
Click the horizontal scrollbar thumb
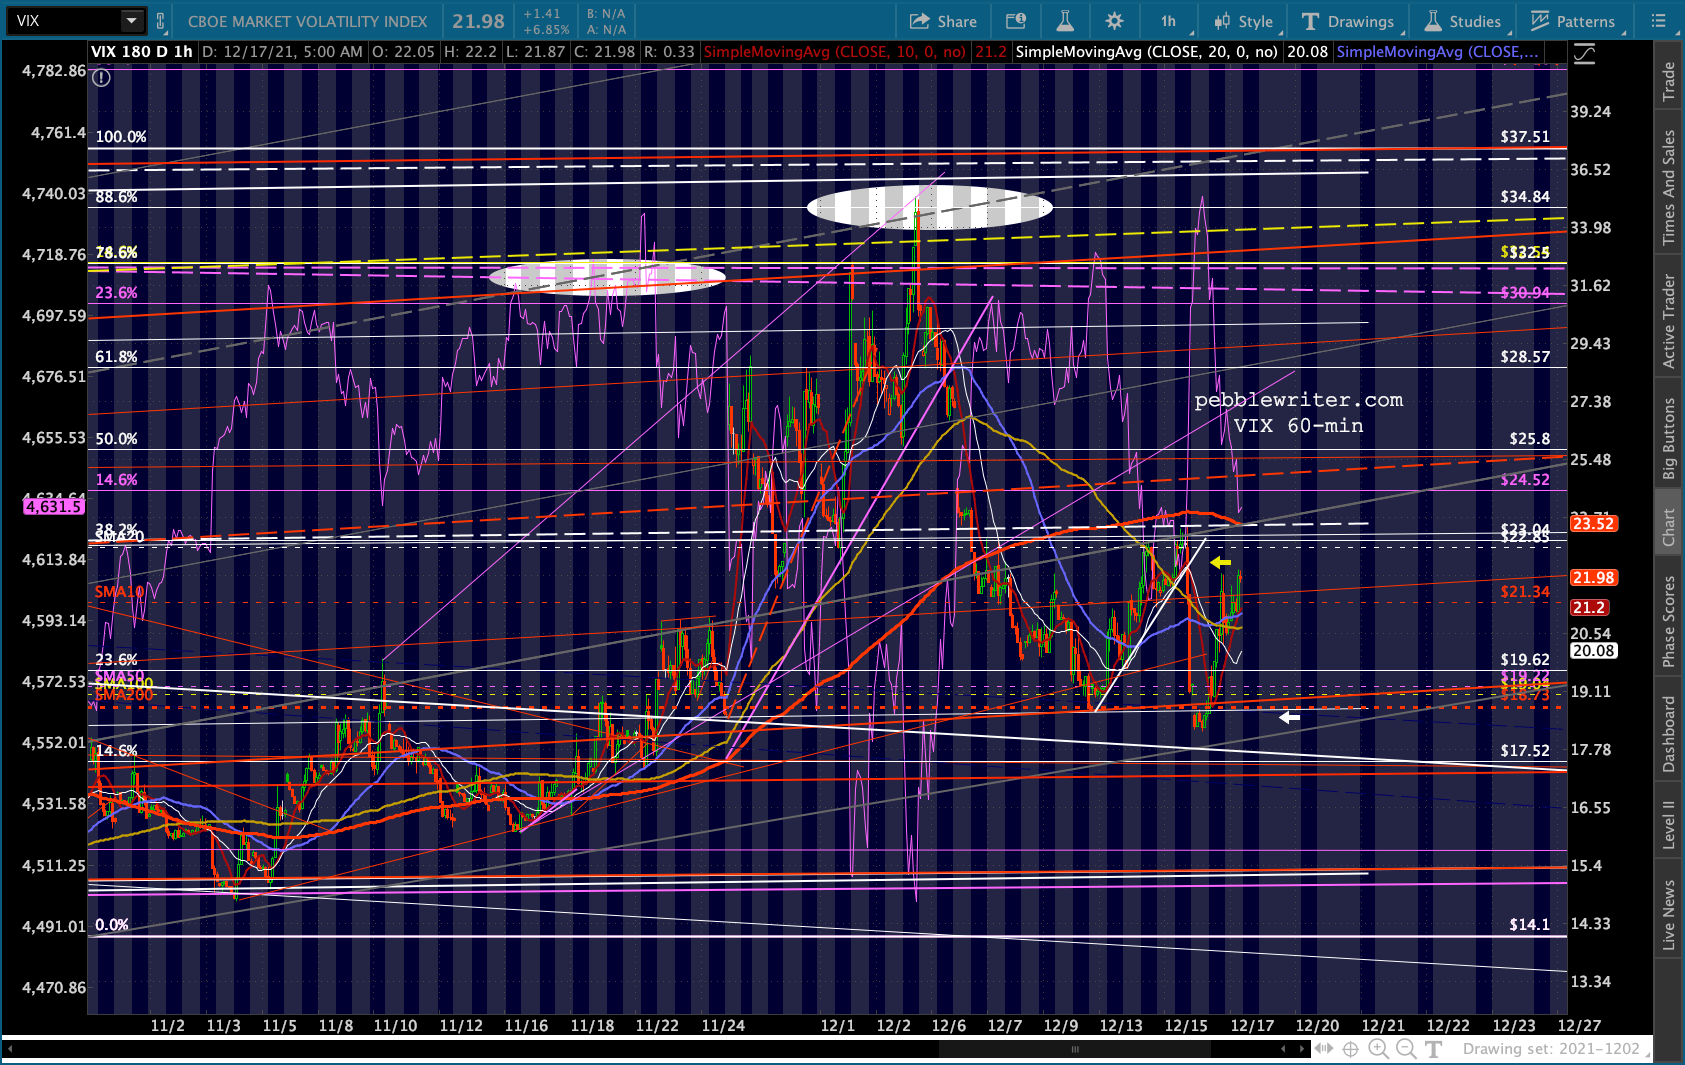click(1075, 1049)
